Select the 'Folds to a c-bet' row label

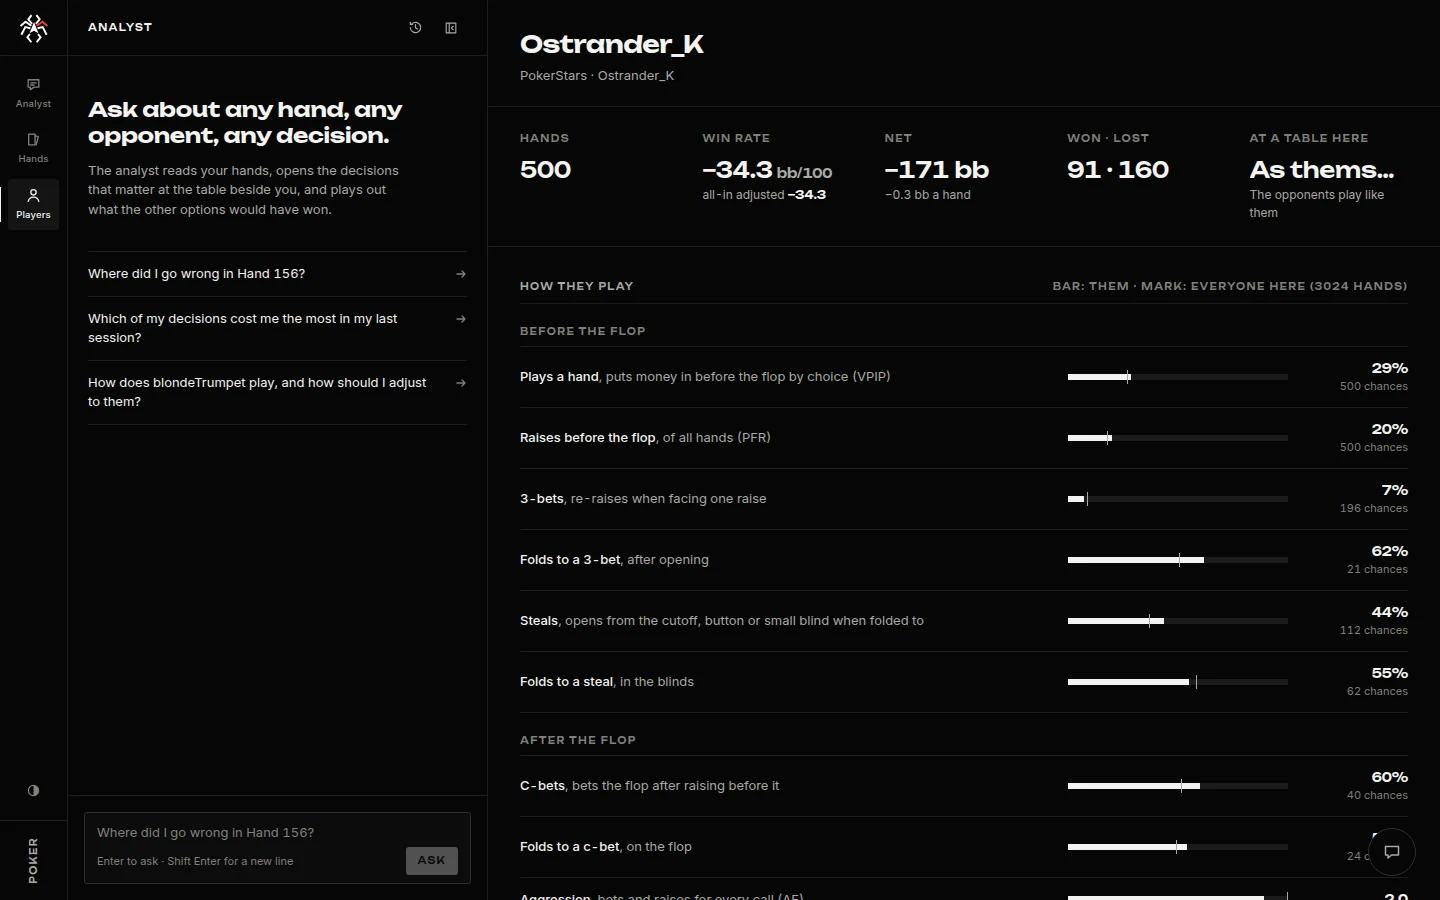[606, 847]
